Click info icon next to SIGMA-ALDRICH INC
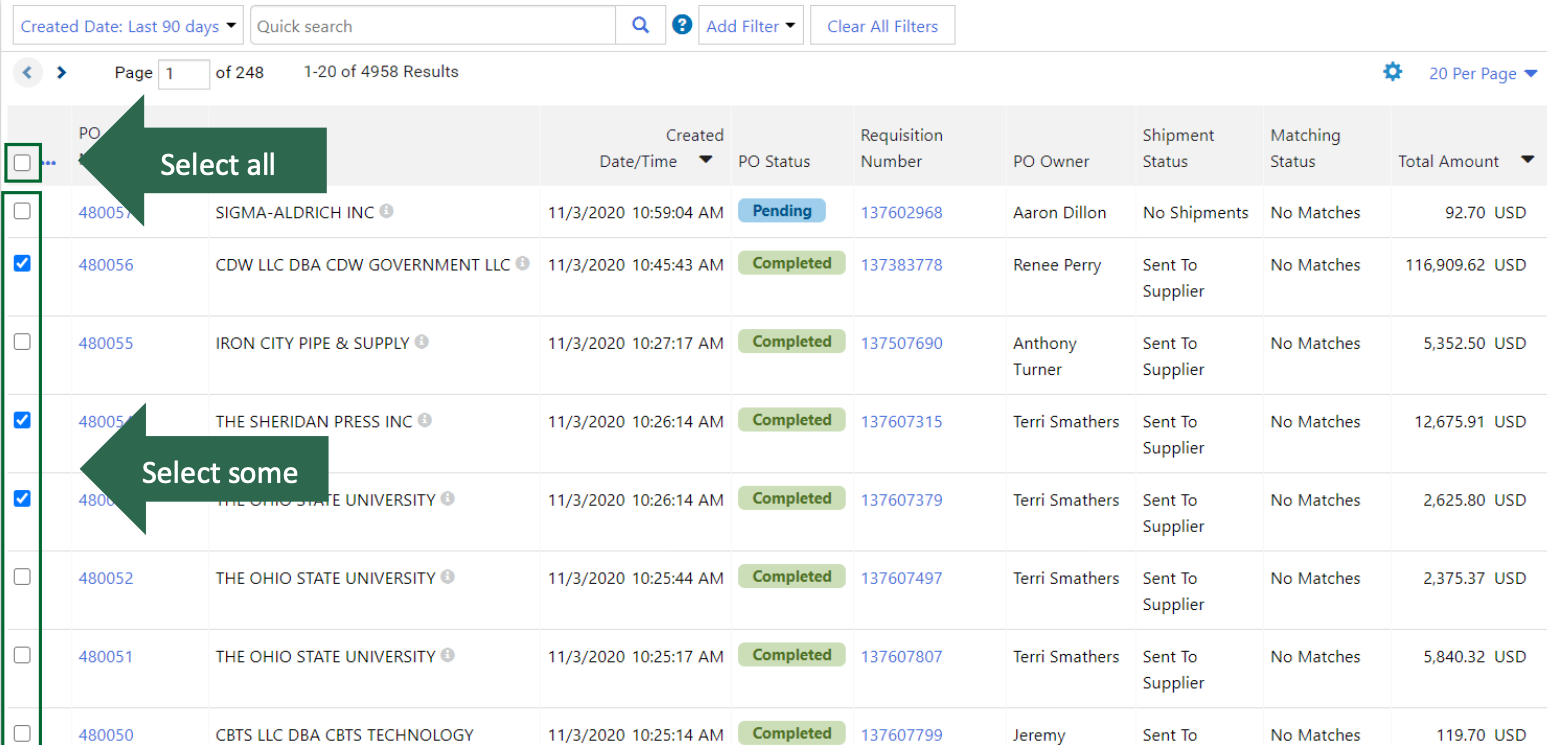 pyautogui.click(x=387, y=211)
